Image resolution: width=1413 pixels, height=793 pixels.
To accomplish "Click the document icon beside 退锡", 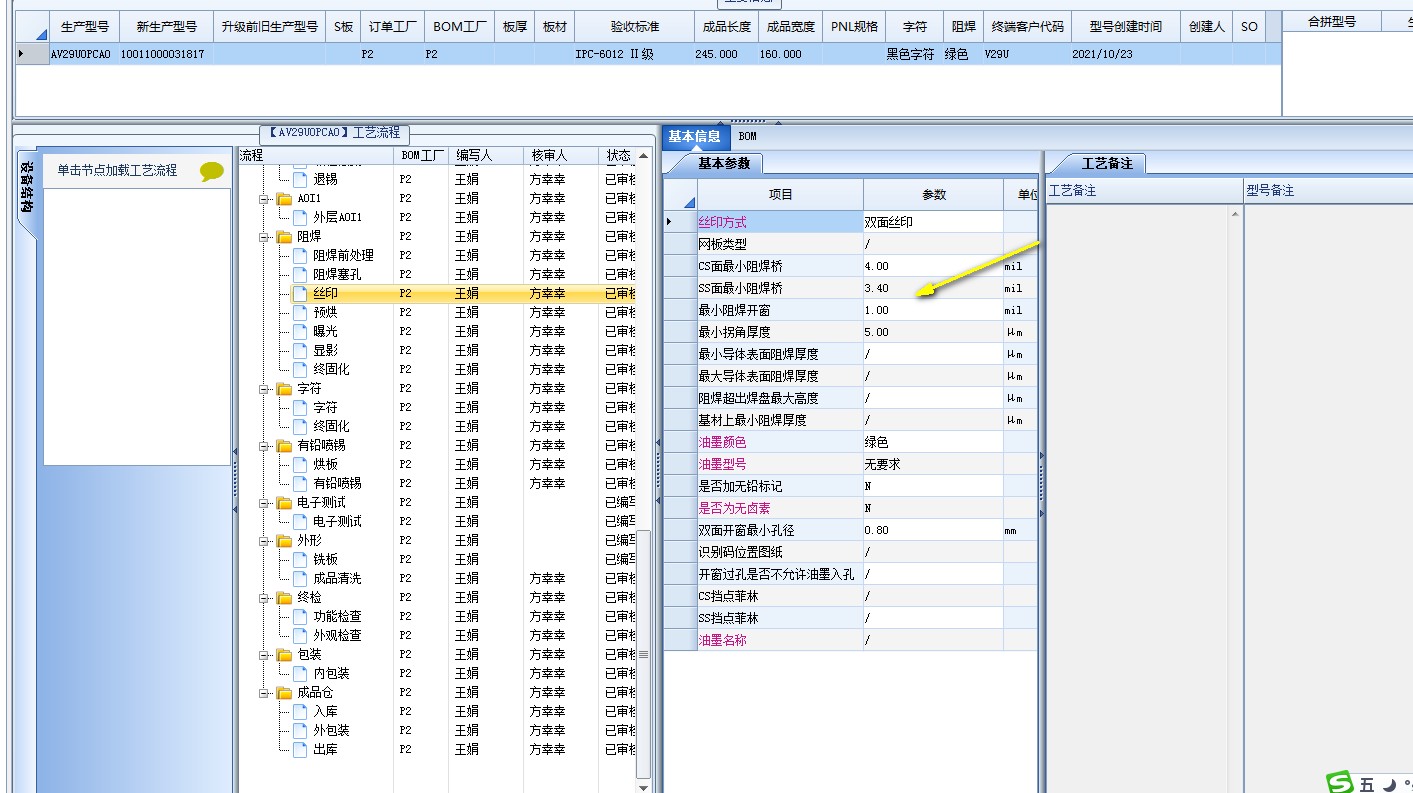I will pyautogui.click(x=300, y=179).
